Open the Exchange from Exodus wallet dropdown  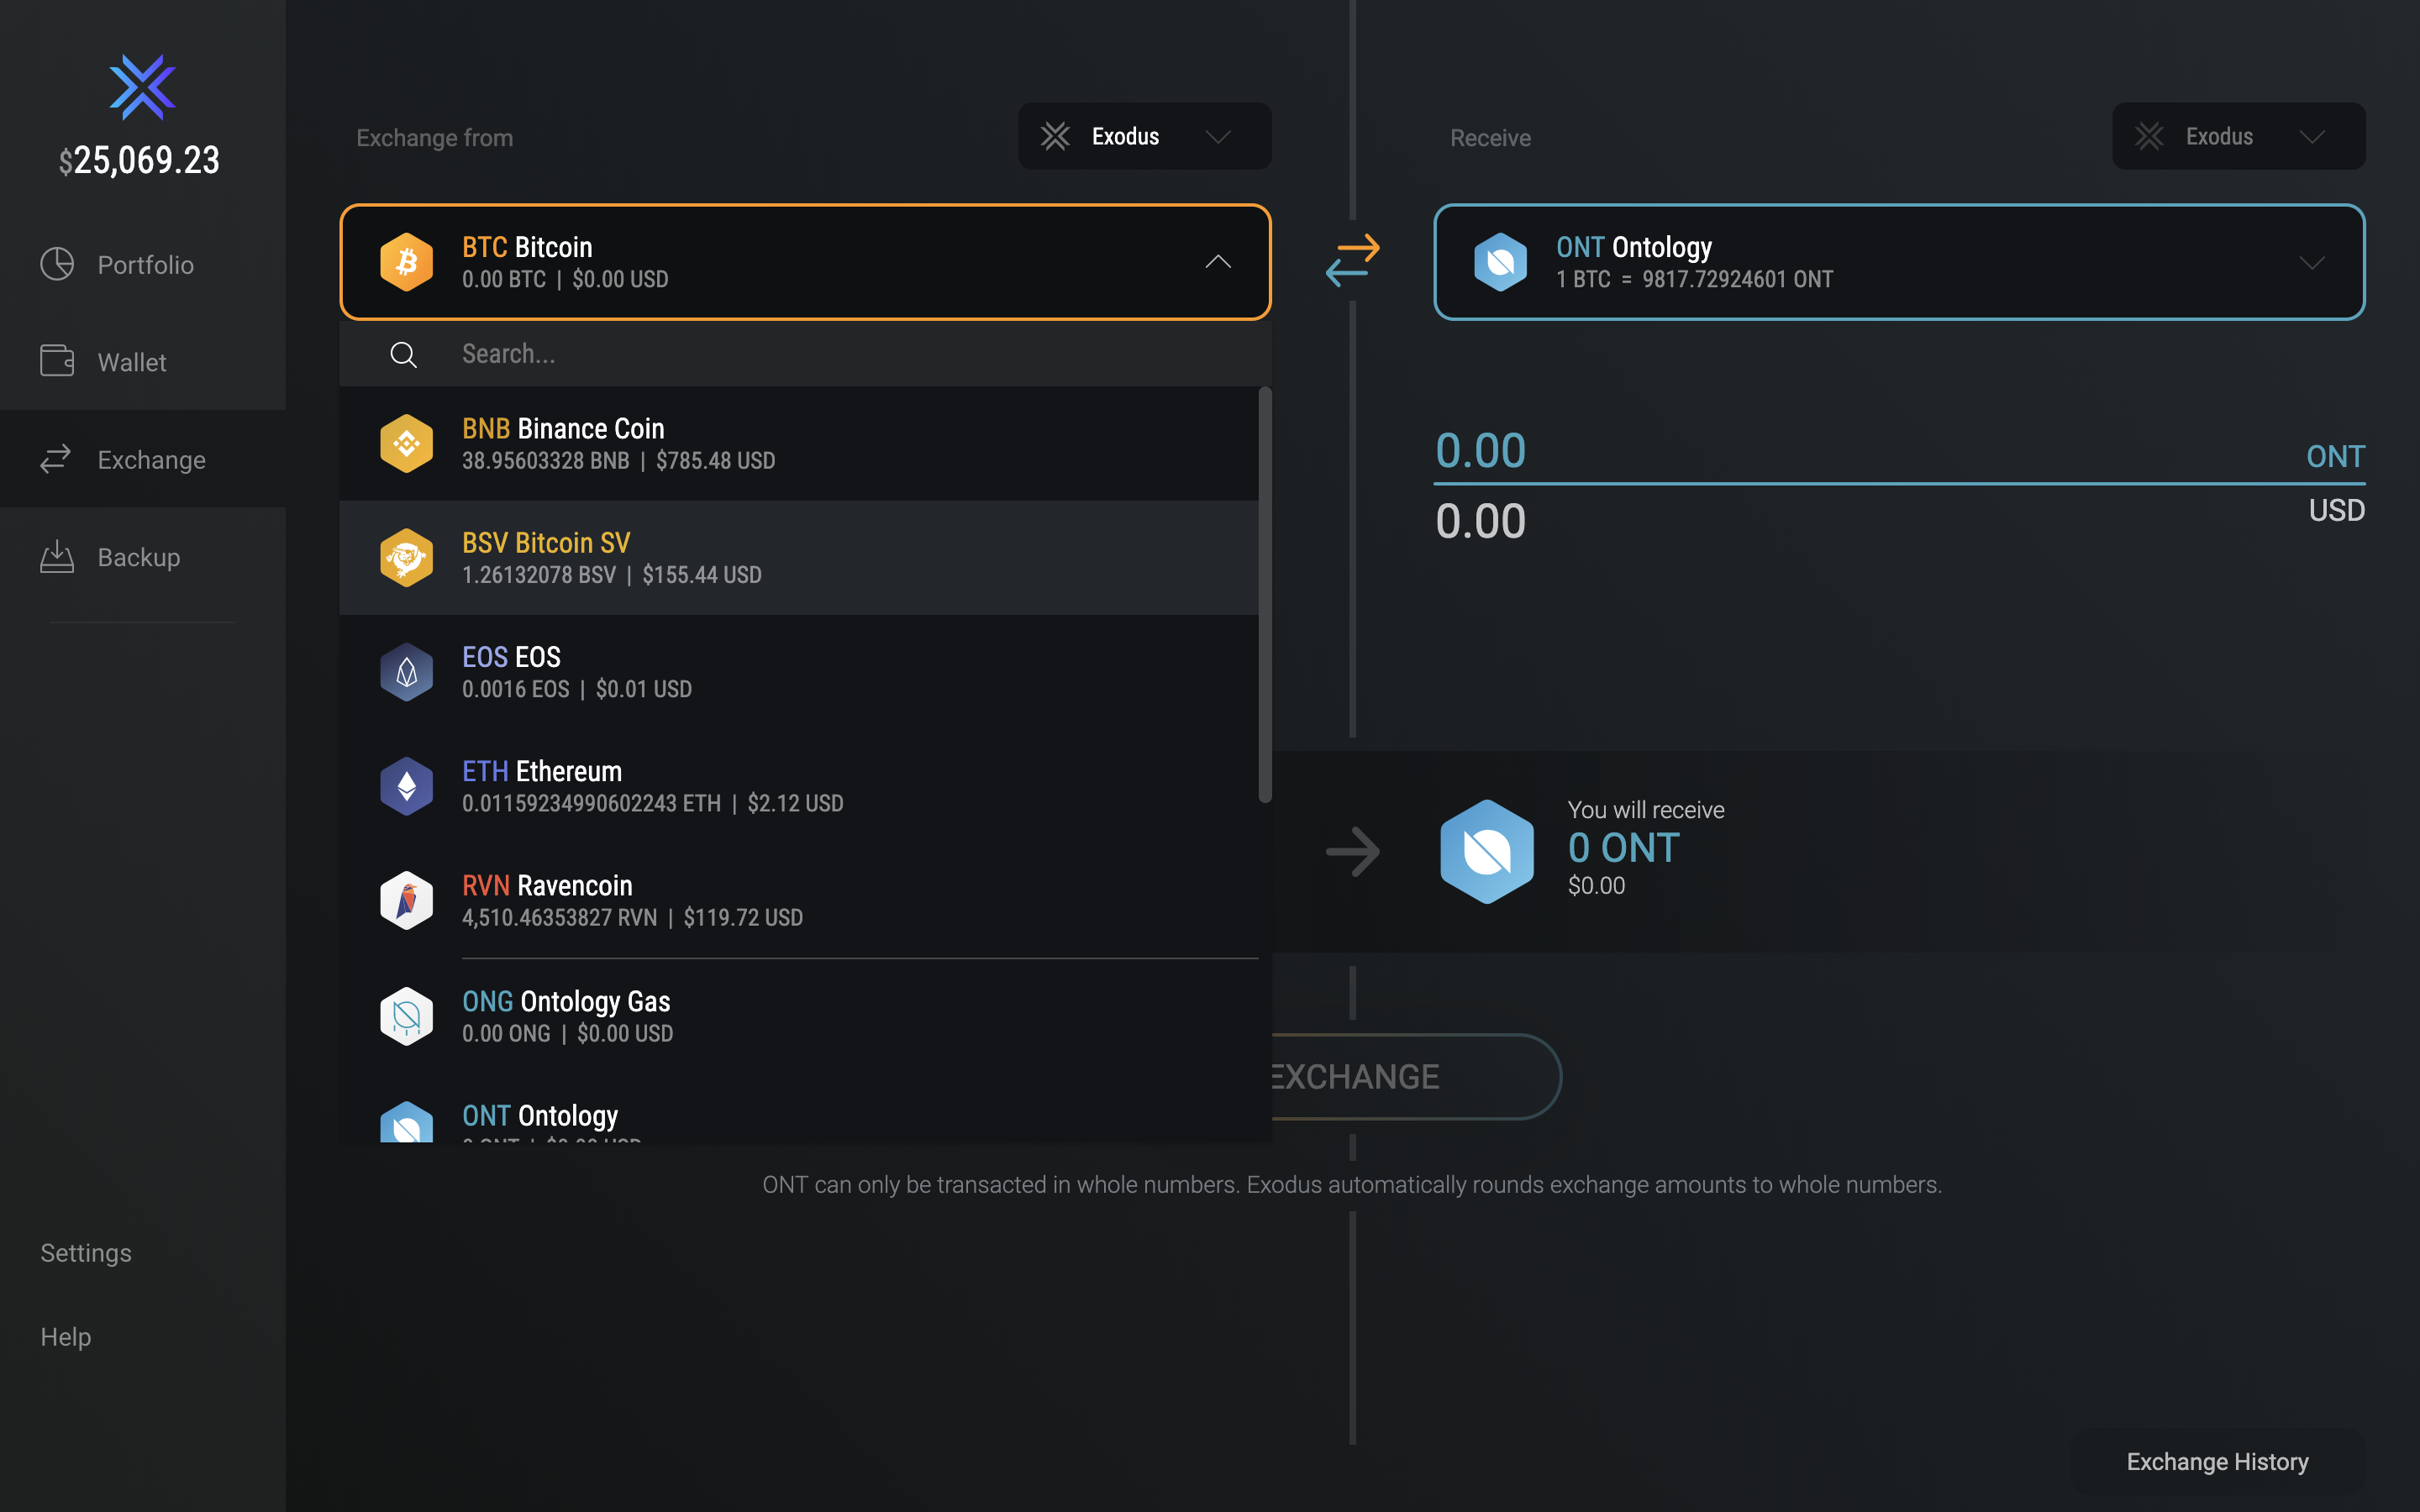pos(1144,136)
